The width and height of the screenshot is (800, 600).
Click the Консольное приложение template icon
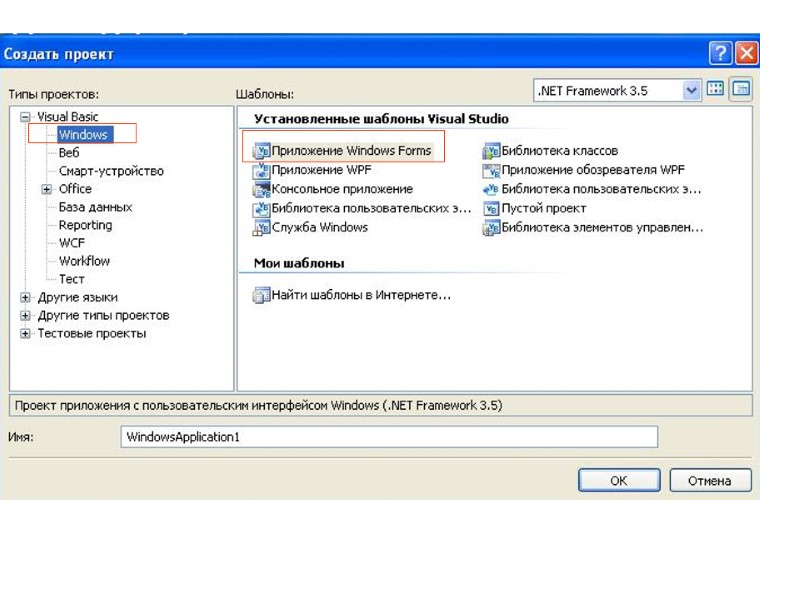[x=261, y=189]
